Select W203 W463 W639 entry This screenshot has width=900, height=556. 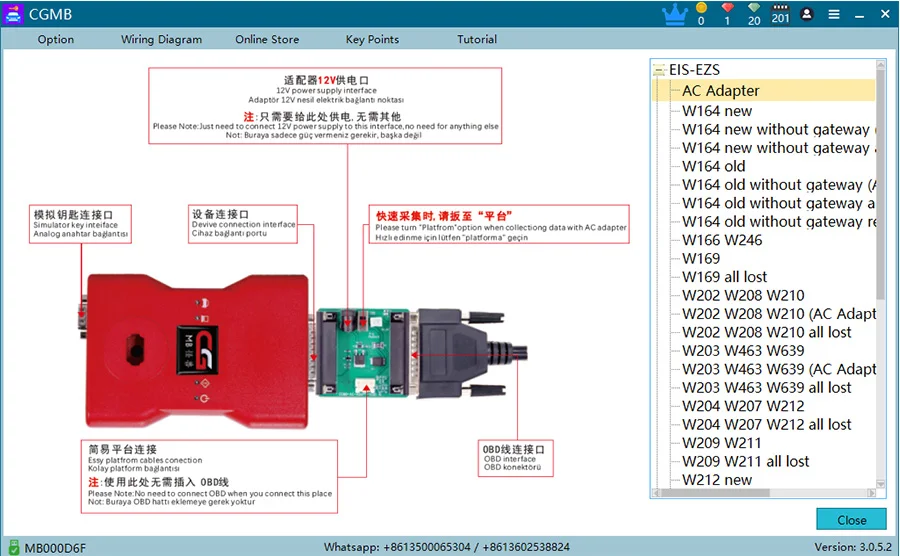pos(743,351)
